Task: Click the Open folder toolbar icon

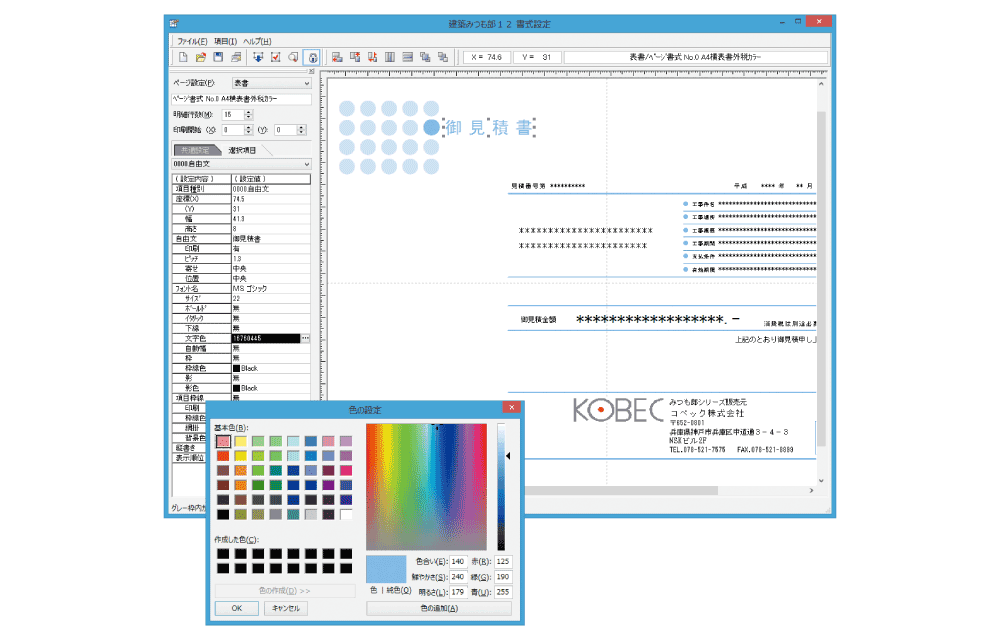Action: [x=201, y=57]
